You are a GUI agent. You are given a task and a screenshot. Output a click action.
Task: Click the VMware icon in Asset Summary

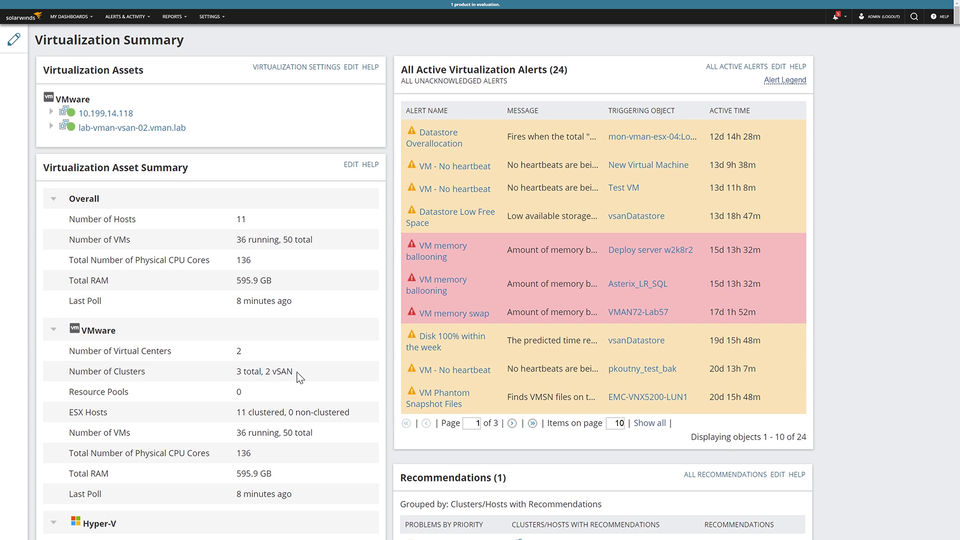(x=75, y=329)
